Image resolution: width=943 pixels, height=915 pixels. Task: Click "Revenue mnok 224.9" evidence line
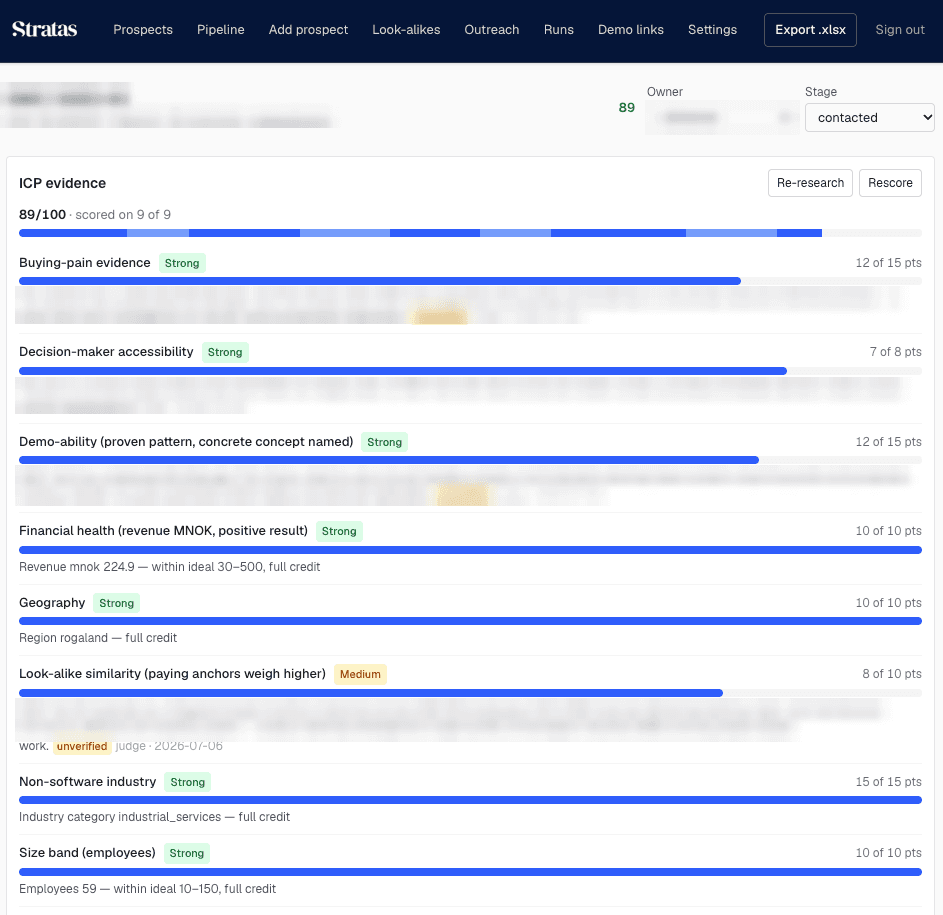170,567
